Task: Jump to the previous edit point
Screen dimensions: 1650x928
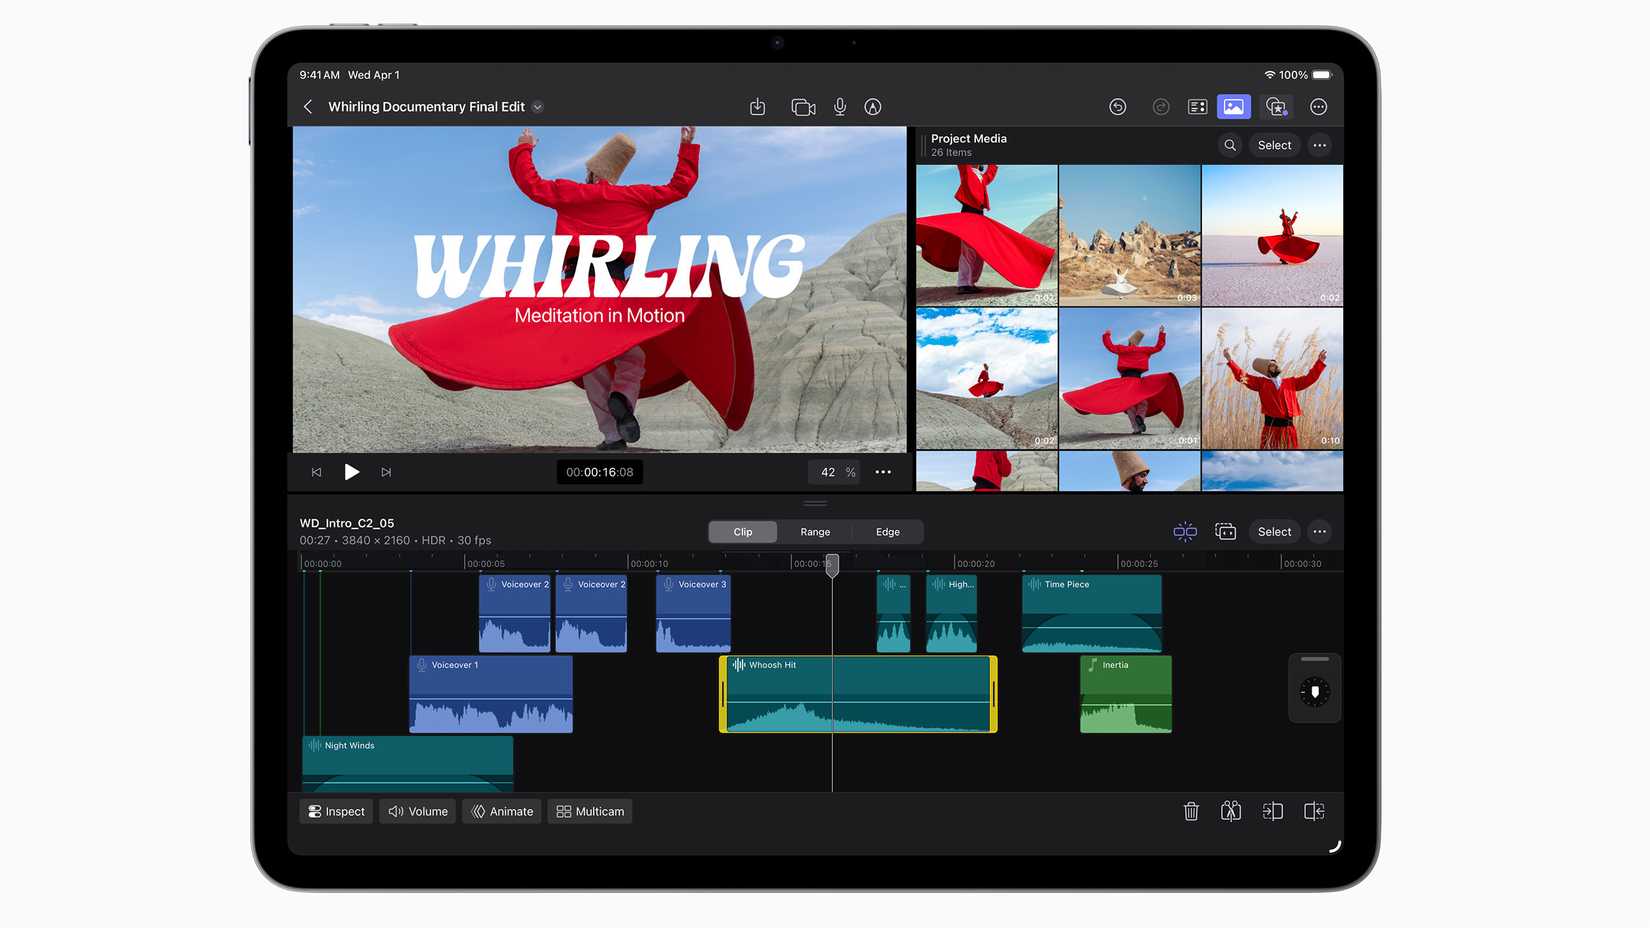Action: coord(316,472)
